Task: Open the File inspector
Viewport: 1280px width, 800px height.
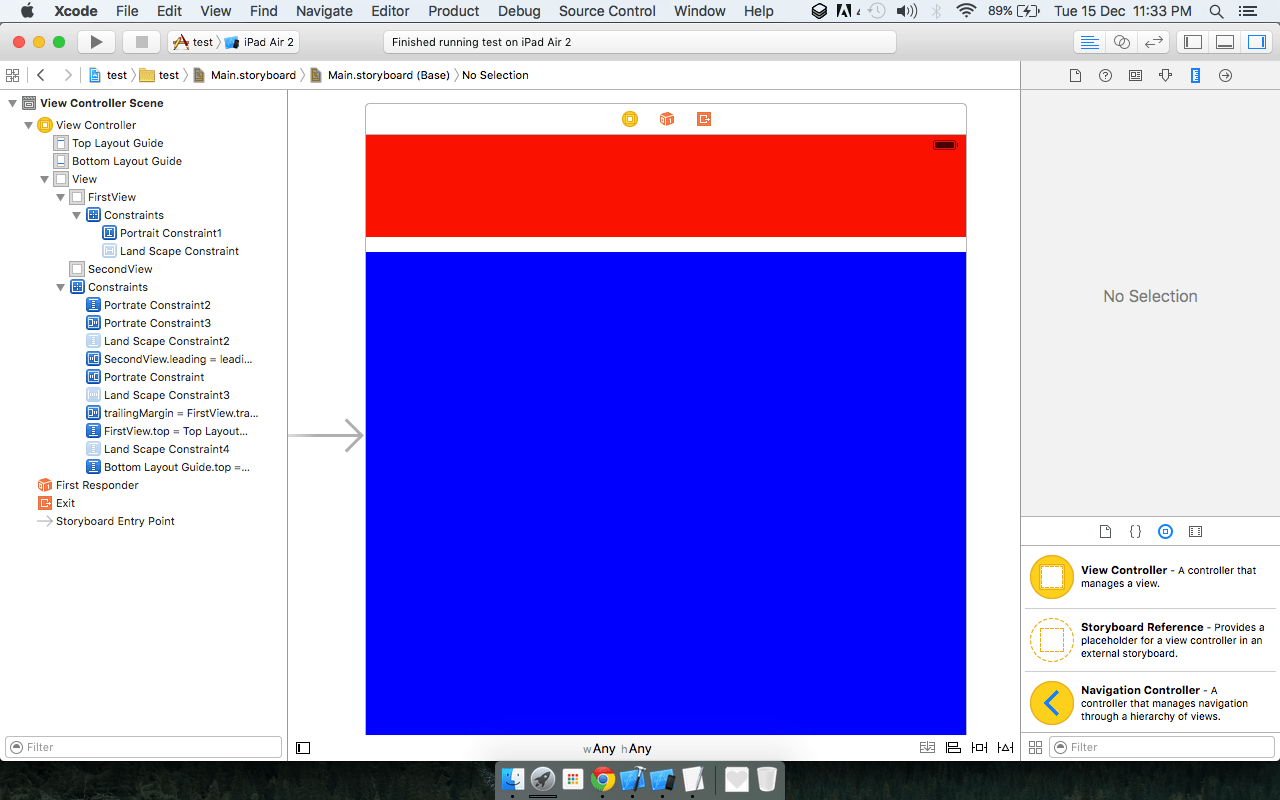Action: coord(1076,76)
